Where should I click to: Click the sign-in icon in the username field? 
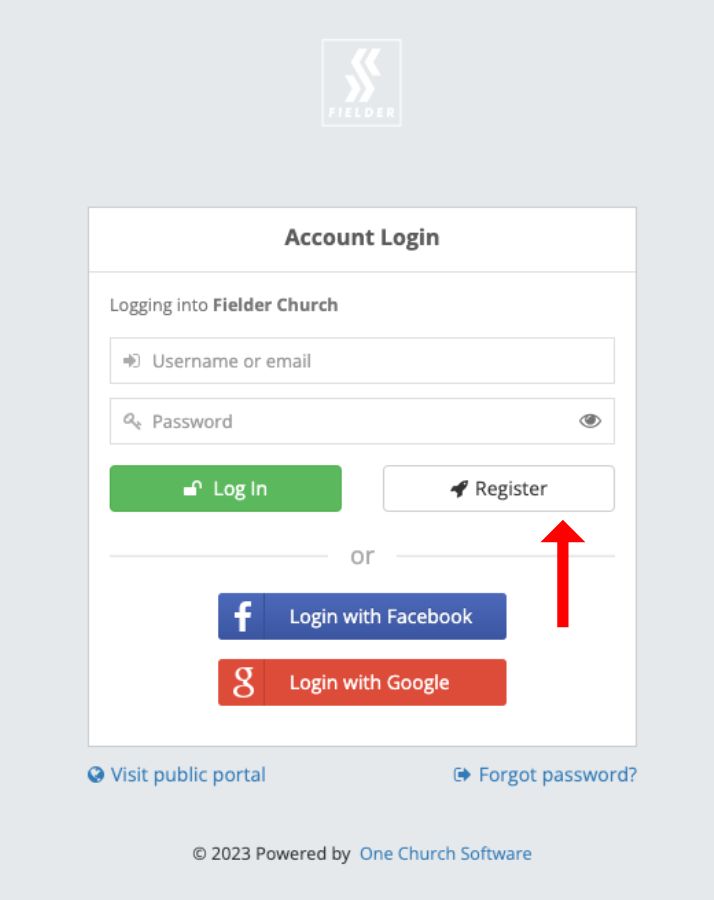(131, 361)
